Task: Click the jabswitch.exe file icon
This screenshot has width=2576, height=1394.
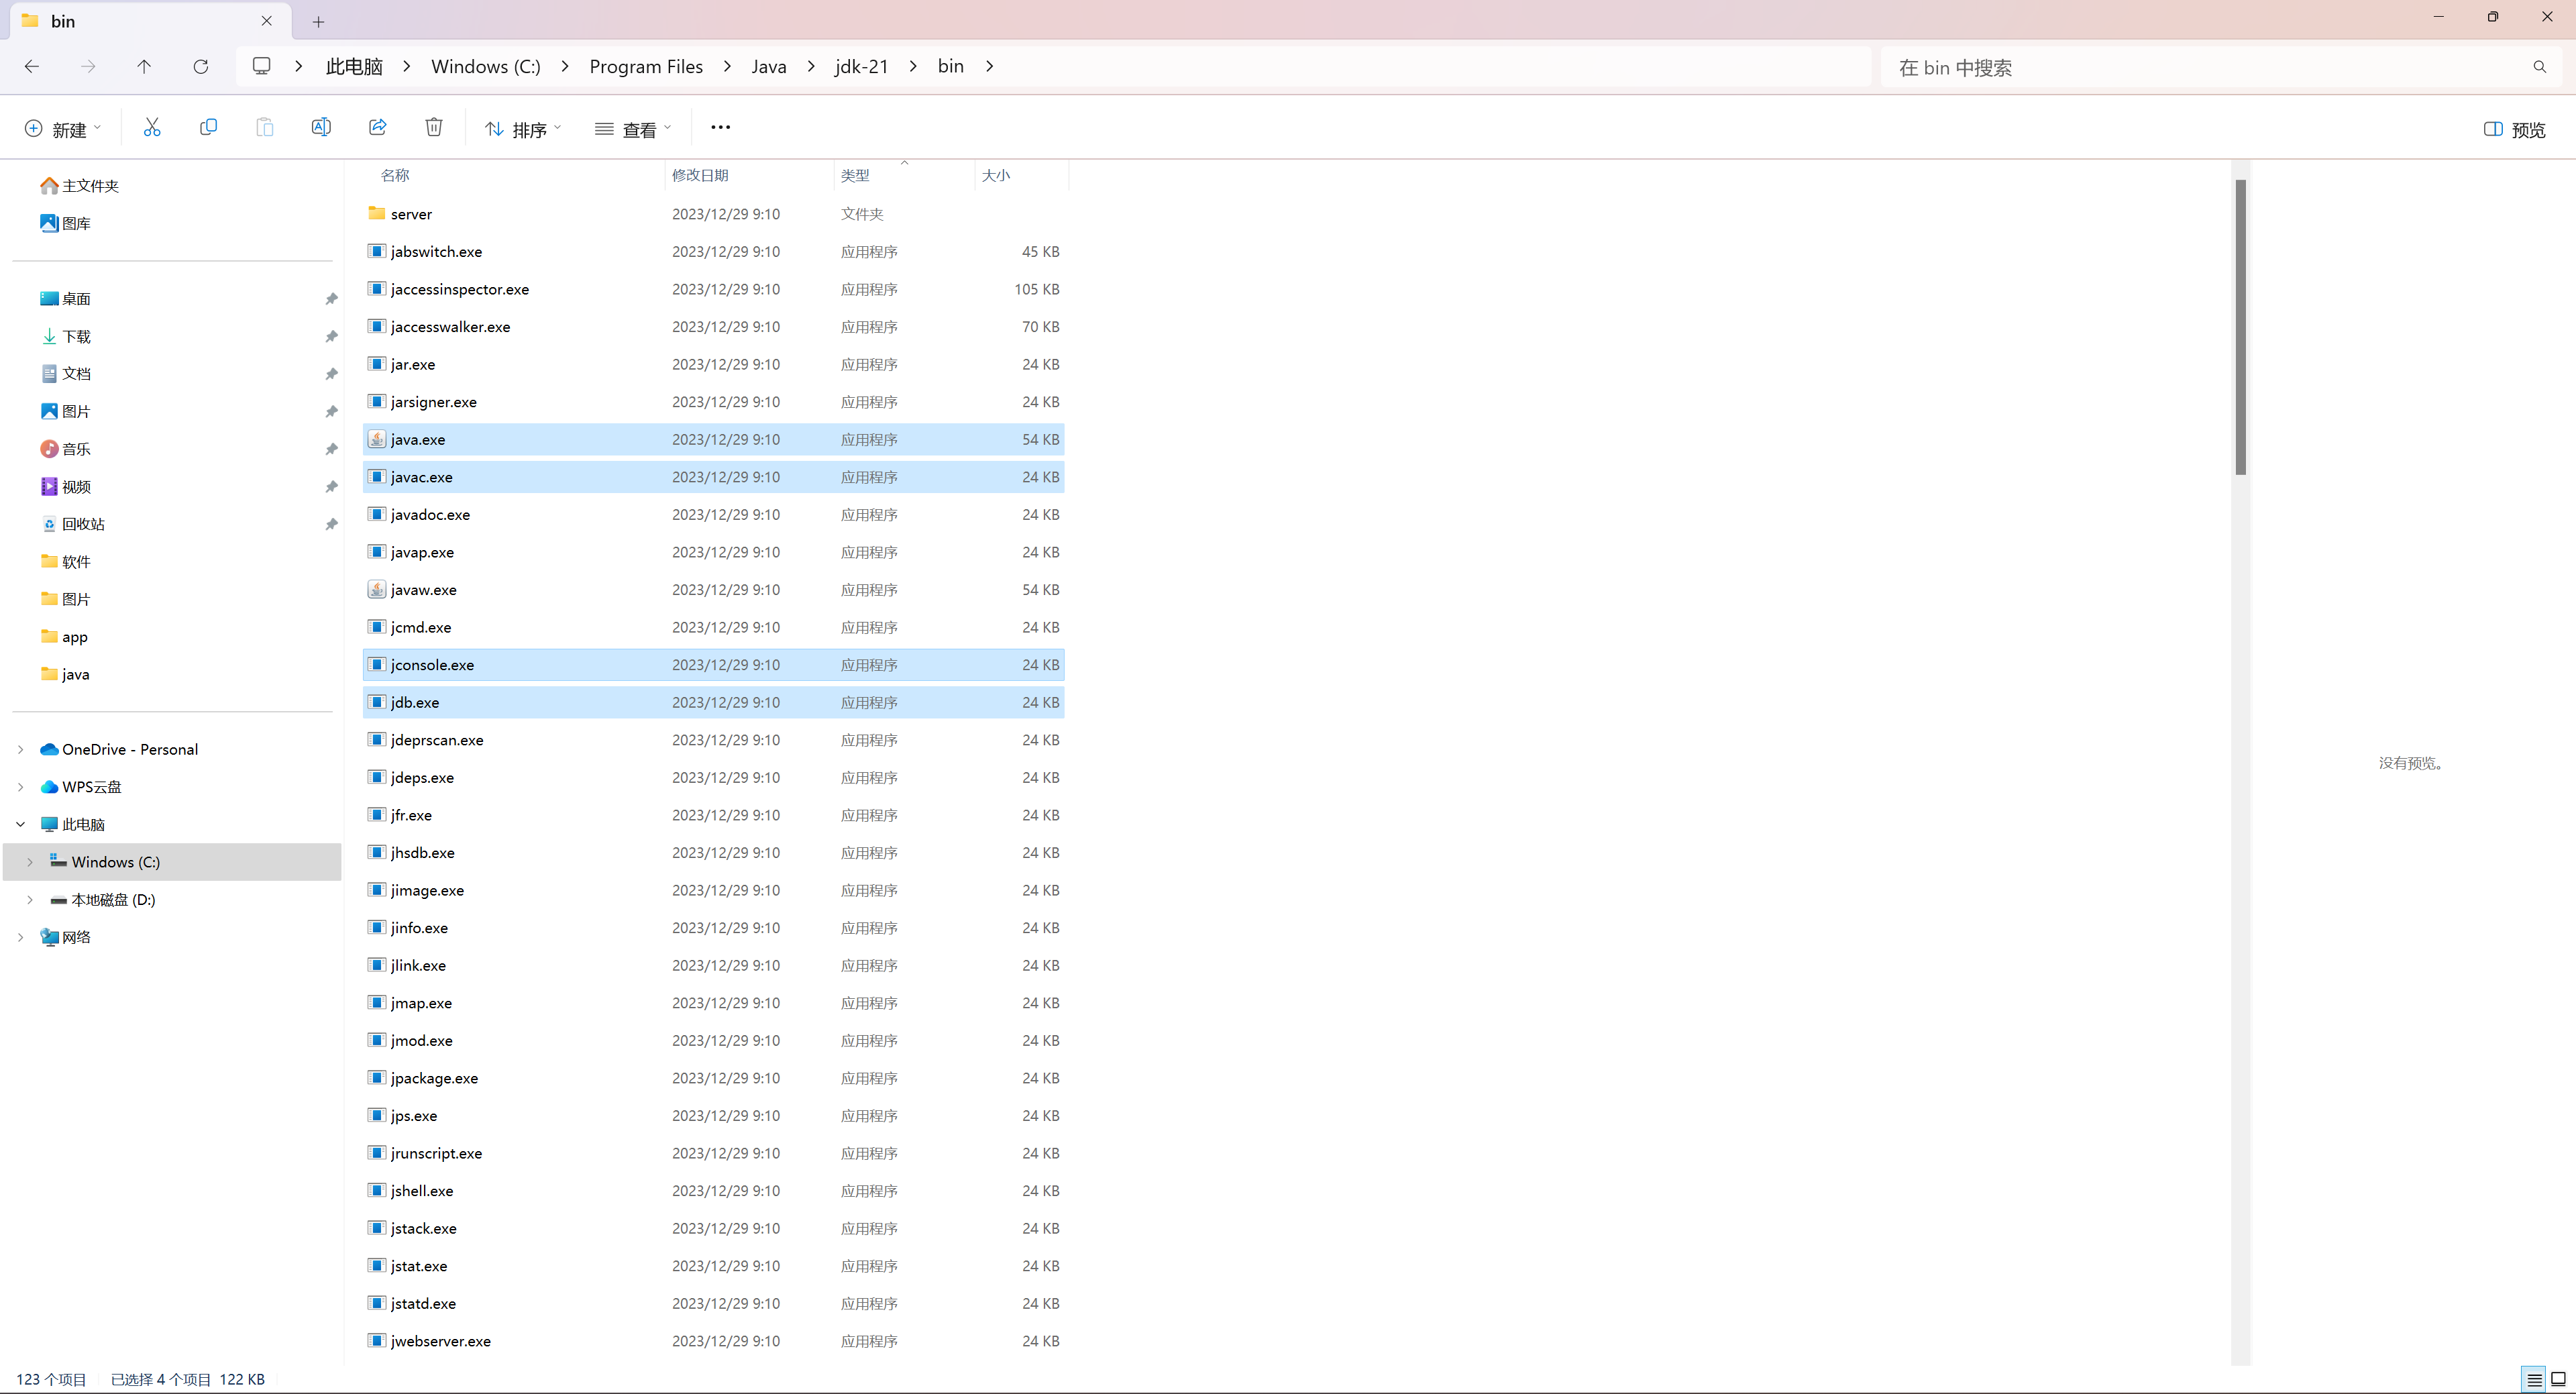Action: point(376,251)
